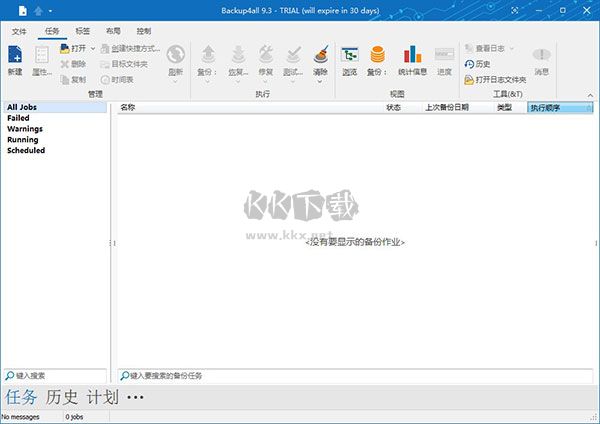The height and width of the screenshot is (424, 600).
Task: Click 历史 (History) in tools group
Action: click(478, 64)
